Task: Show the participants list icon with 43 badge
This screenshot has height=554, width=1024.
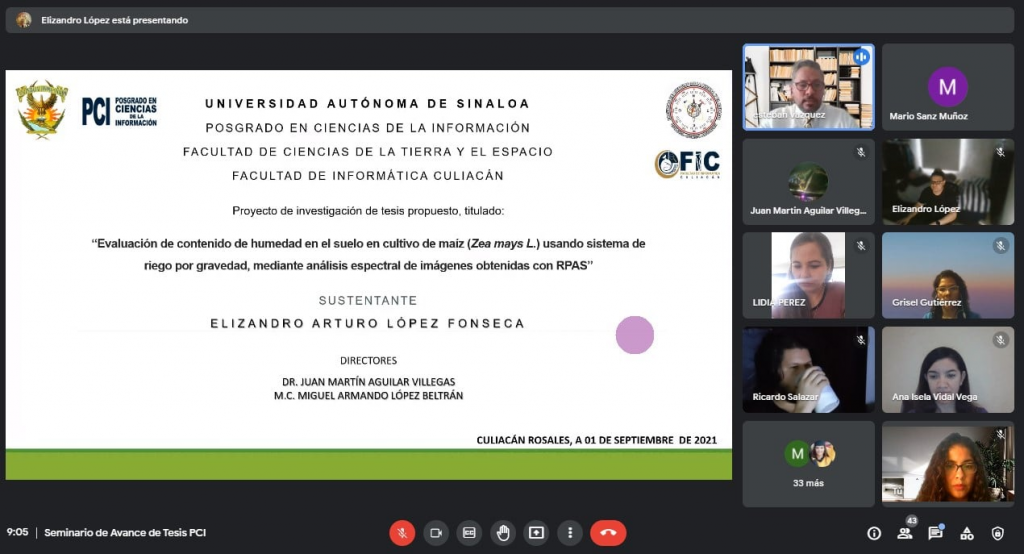Action: click(x=905, y=532)
